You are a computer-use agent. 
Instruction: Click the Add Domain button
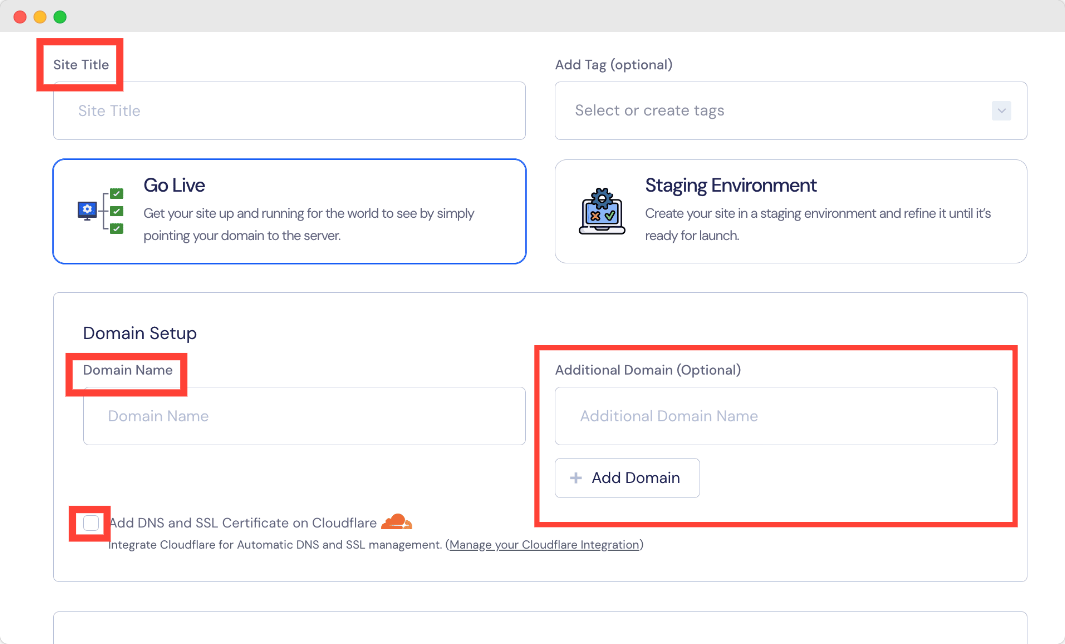[x=627, y=478]
